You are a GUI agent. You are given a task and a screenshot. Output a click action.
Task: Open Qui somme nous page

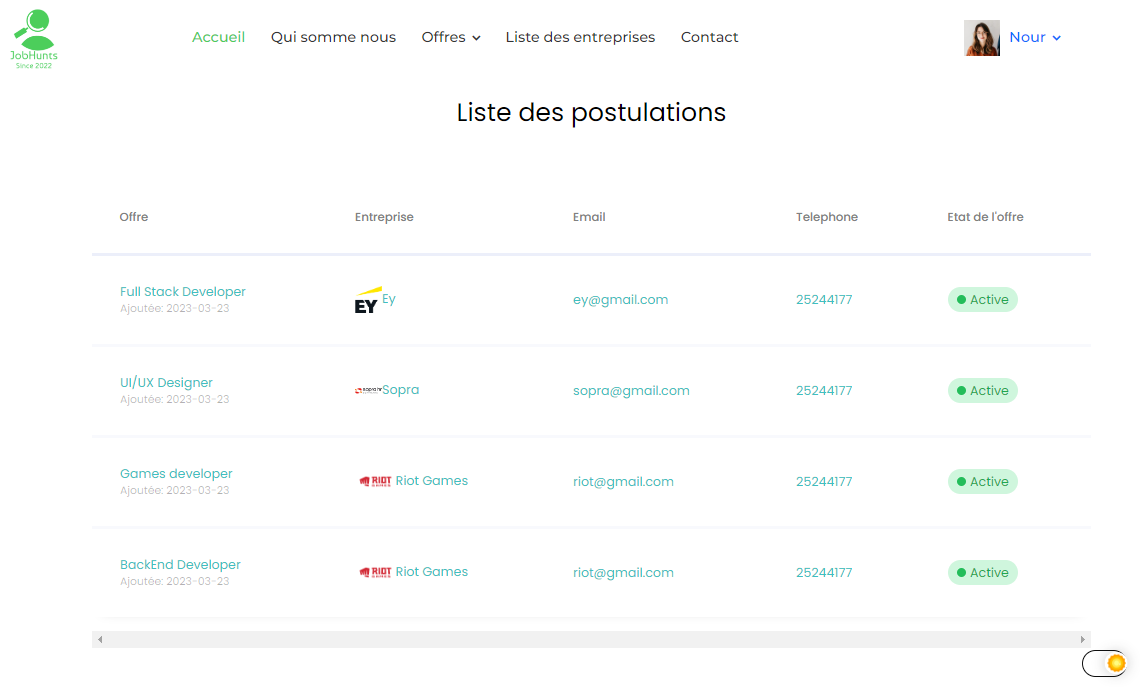[x=333, y=37]
